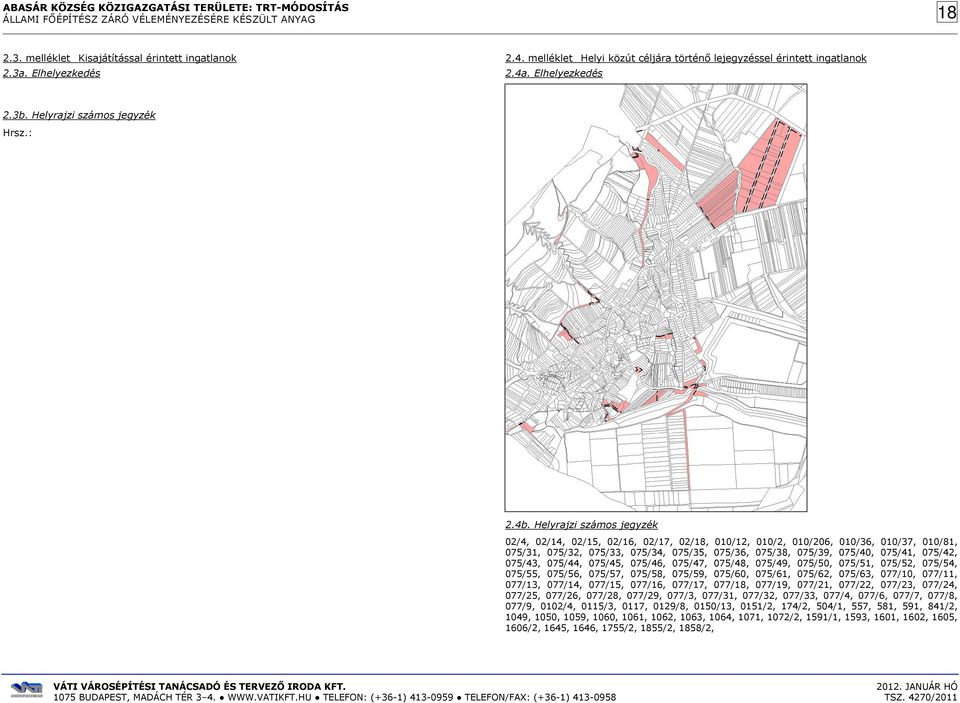Image resolution: width=960 pixels, height=703 pixels.
Task: Select parcel number '1606/2' in the list
Action: click(x=523, y=628)
